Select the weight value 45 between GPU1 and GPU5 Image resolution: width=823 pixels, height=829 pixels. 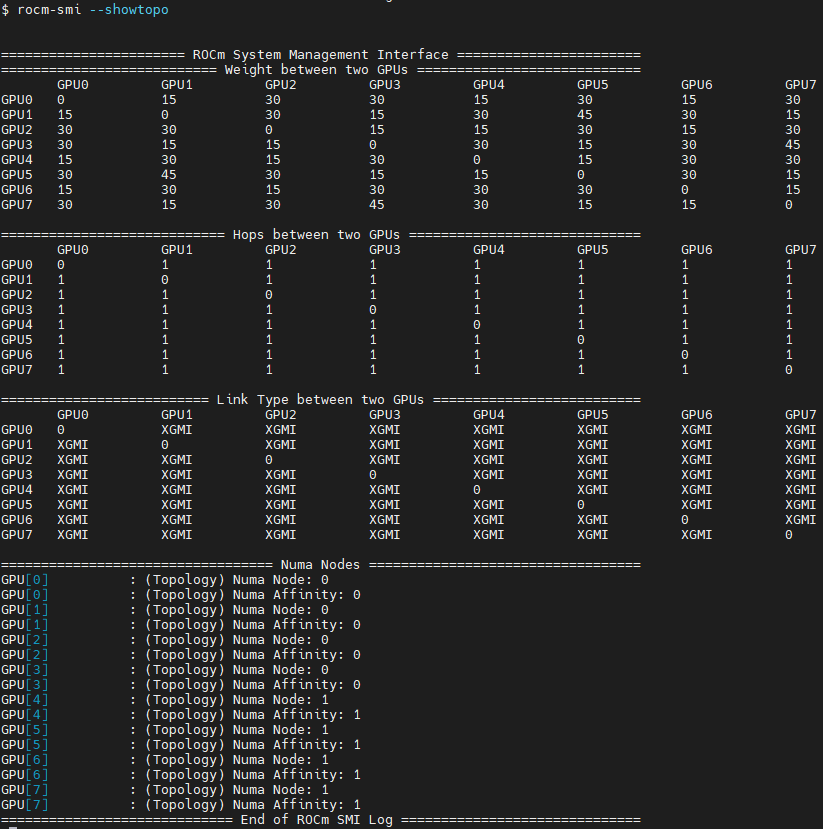click(584, 115)
